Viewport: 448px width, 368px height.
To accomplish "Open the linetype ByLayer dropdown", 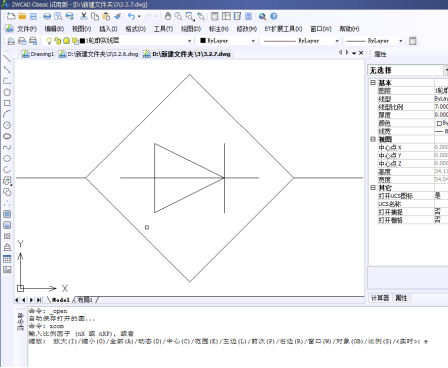I will tap(337, 41).
